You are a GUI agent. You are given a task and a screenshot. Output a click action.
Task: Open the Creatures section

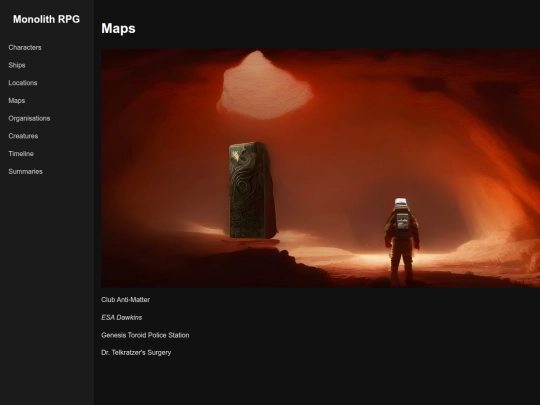(x=23, y=136)
